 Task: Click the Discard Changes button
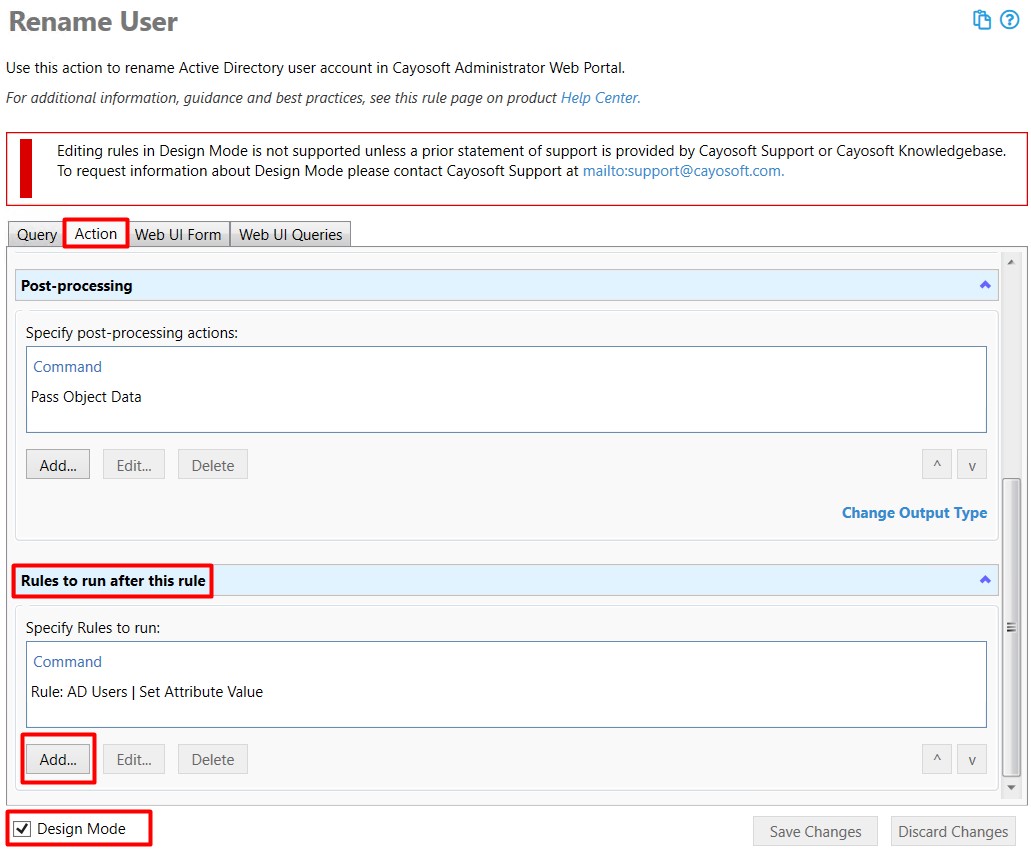click(953, 832)
